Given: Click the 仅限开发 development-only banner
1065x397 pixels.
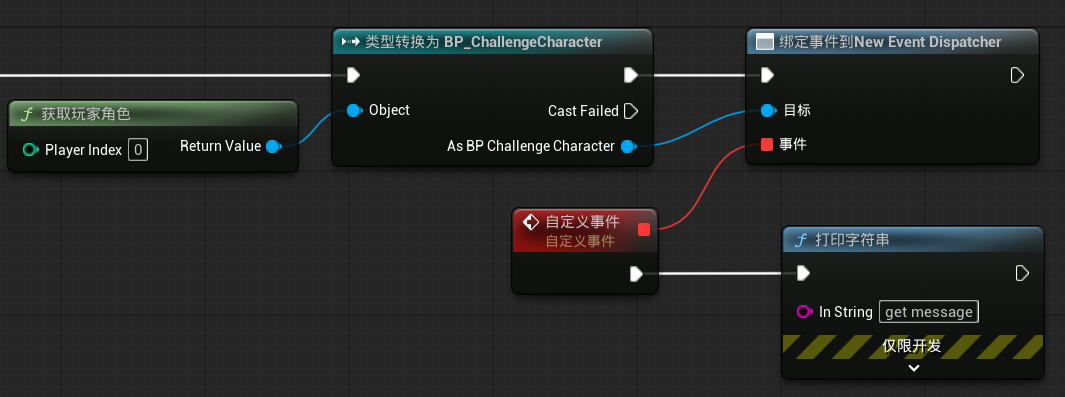Looking at the screenshot, I should point(912,346).
